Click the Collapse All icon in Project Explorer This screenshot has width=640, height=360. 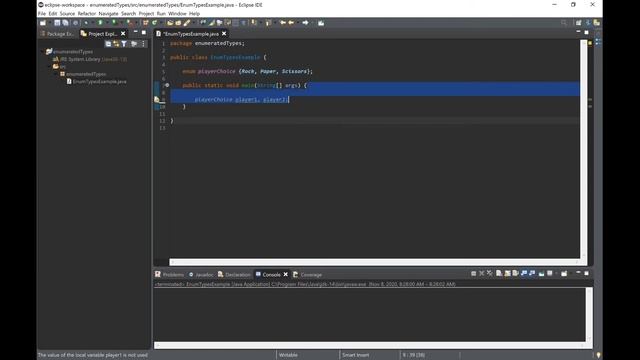108,44
